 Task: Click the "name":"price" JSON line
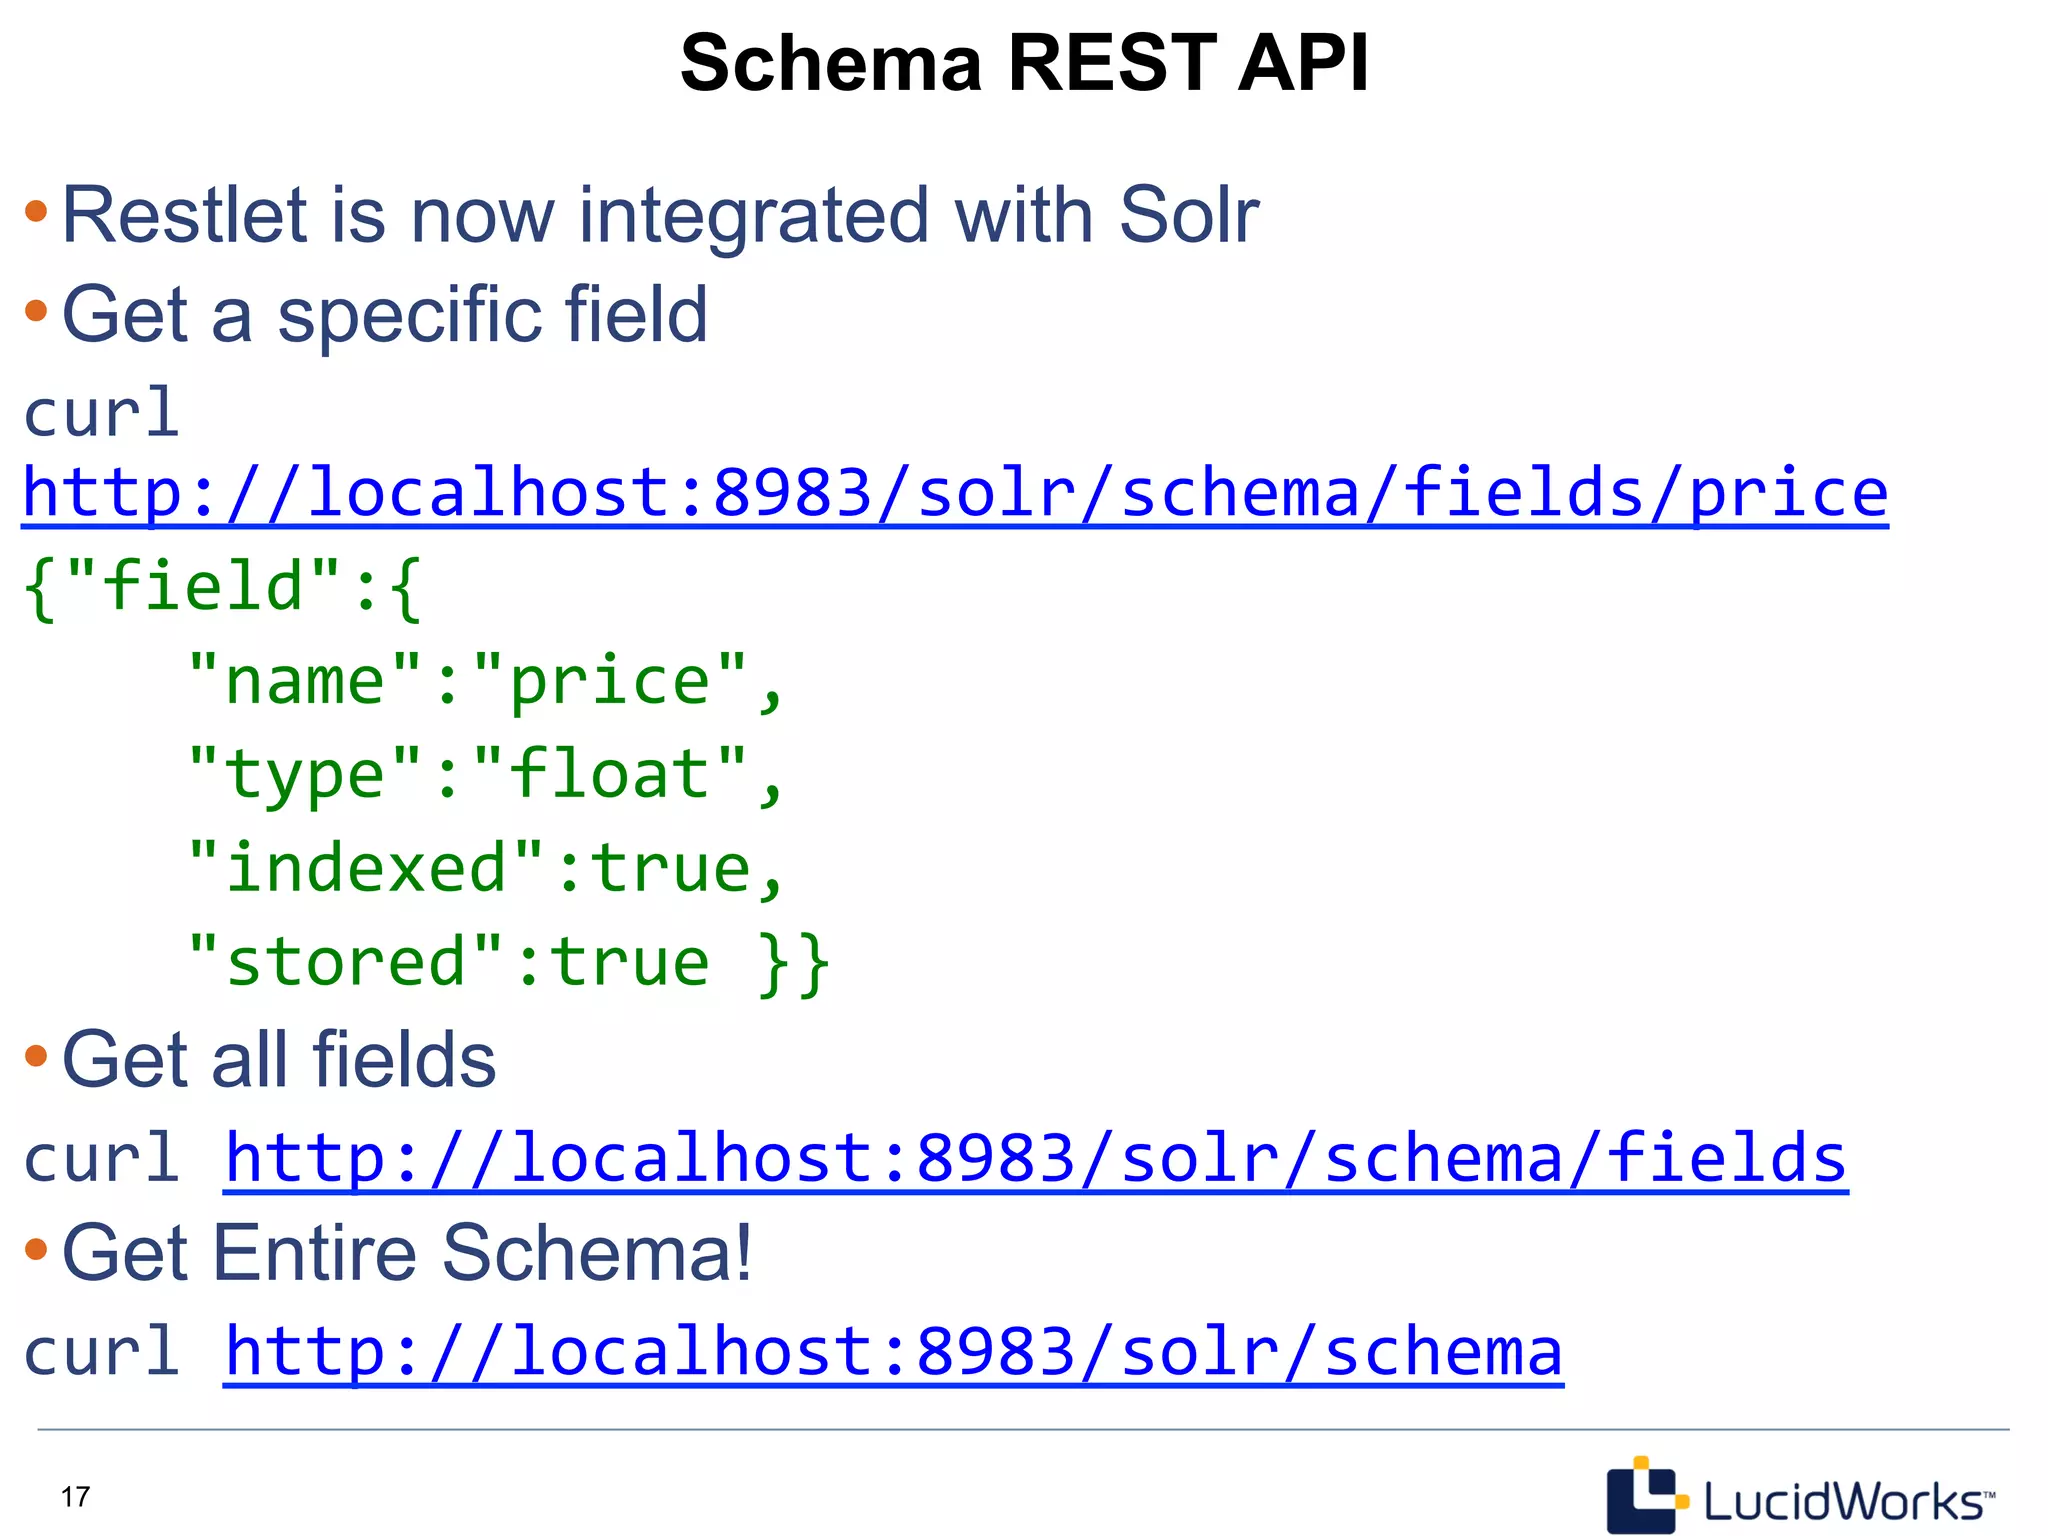coord(486,681)
